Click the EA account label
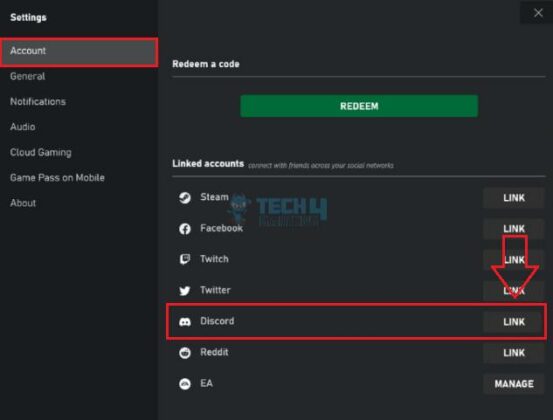The width and height of the screenshot is (553, 420). tap(206, 383)
